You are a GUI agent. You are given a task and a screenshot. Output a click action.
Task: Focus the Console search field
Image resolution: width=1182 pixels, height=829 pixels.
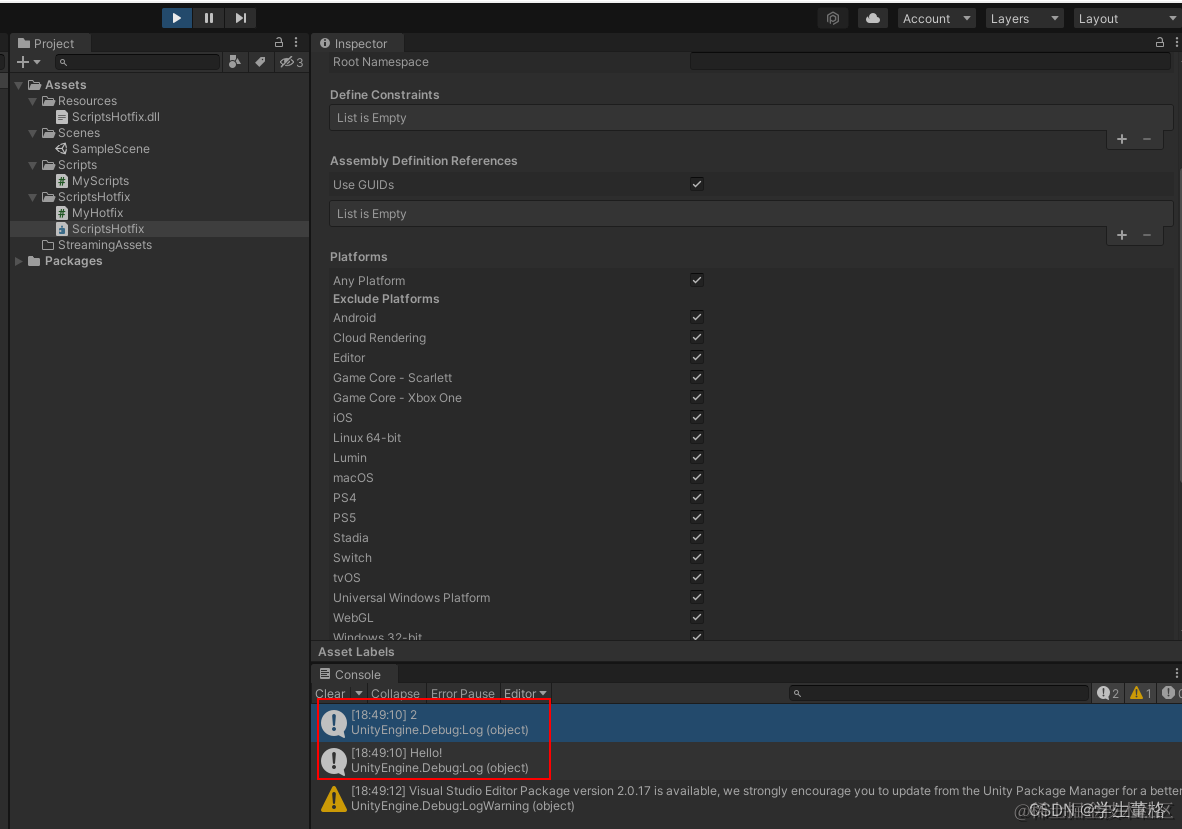939,693
